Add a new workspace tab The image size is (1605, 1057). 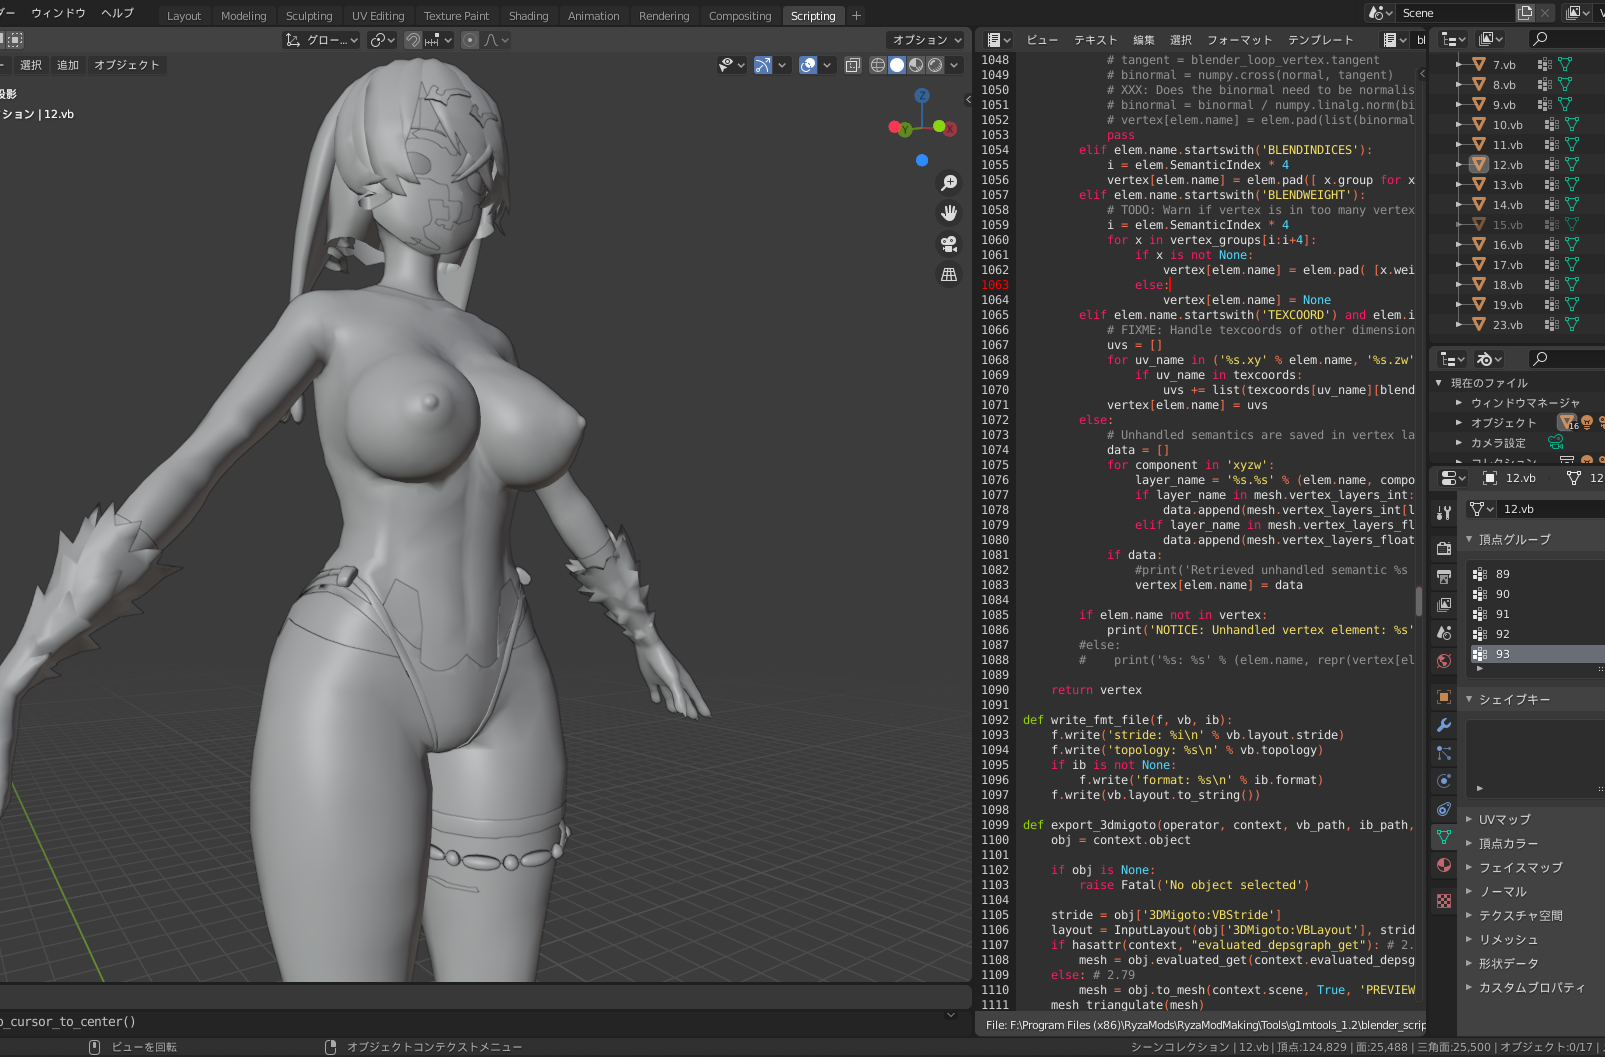coord(856,16)
